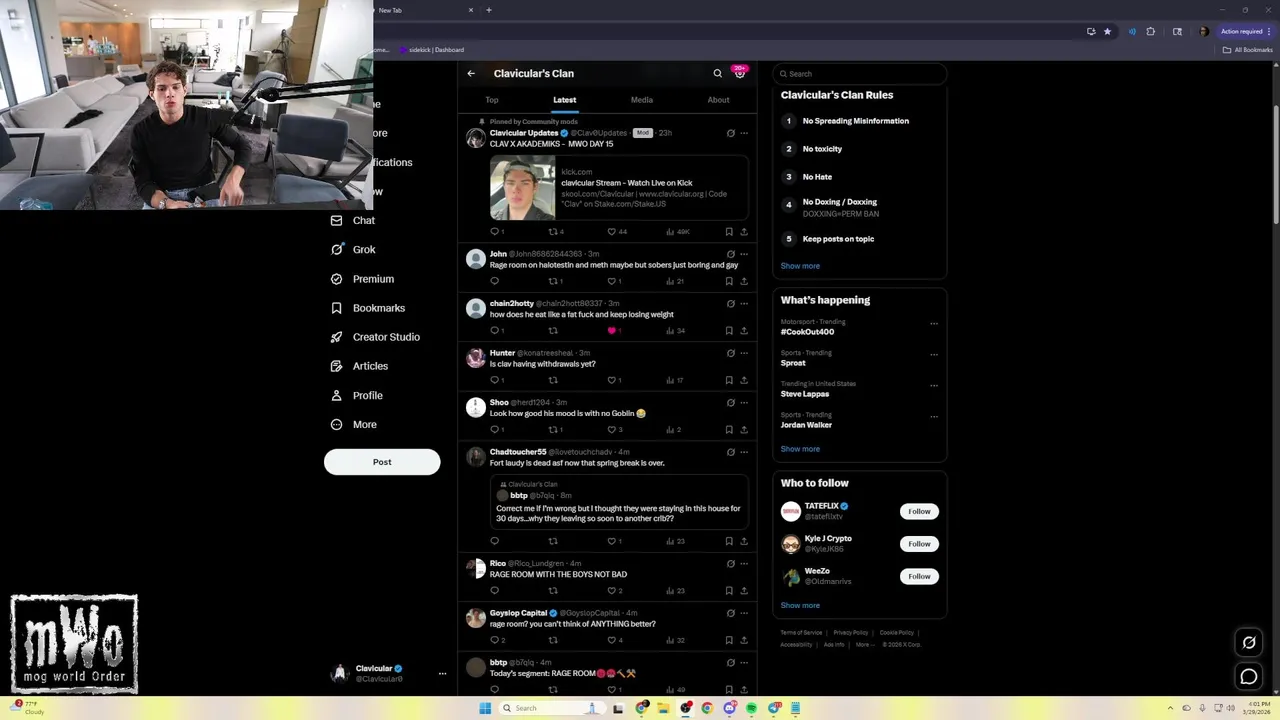This screenshot has height=720, width=1280.
Task: Switch to the Media tab
Action: click(642, 100)
